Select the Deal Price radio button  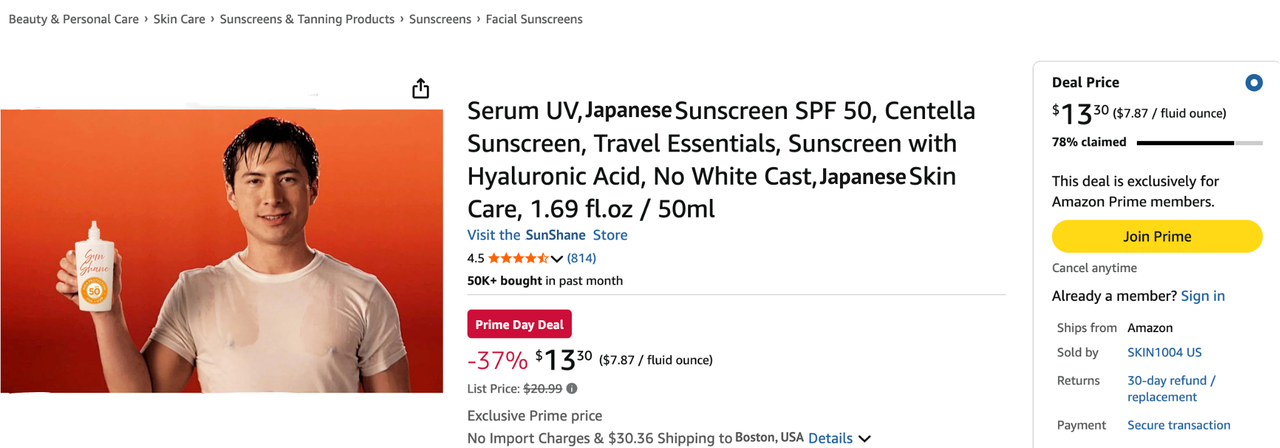(1253, 83)
